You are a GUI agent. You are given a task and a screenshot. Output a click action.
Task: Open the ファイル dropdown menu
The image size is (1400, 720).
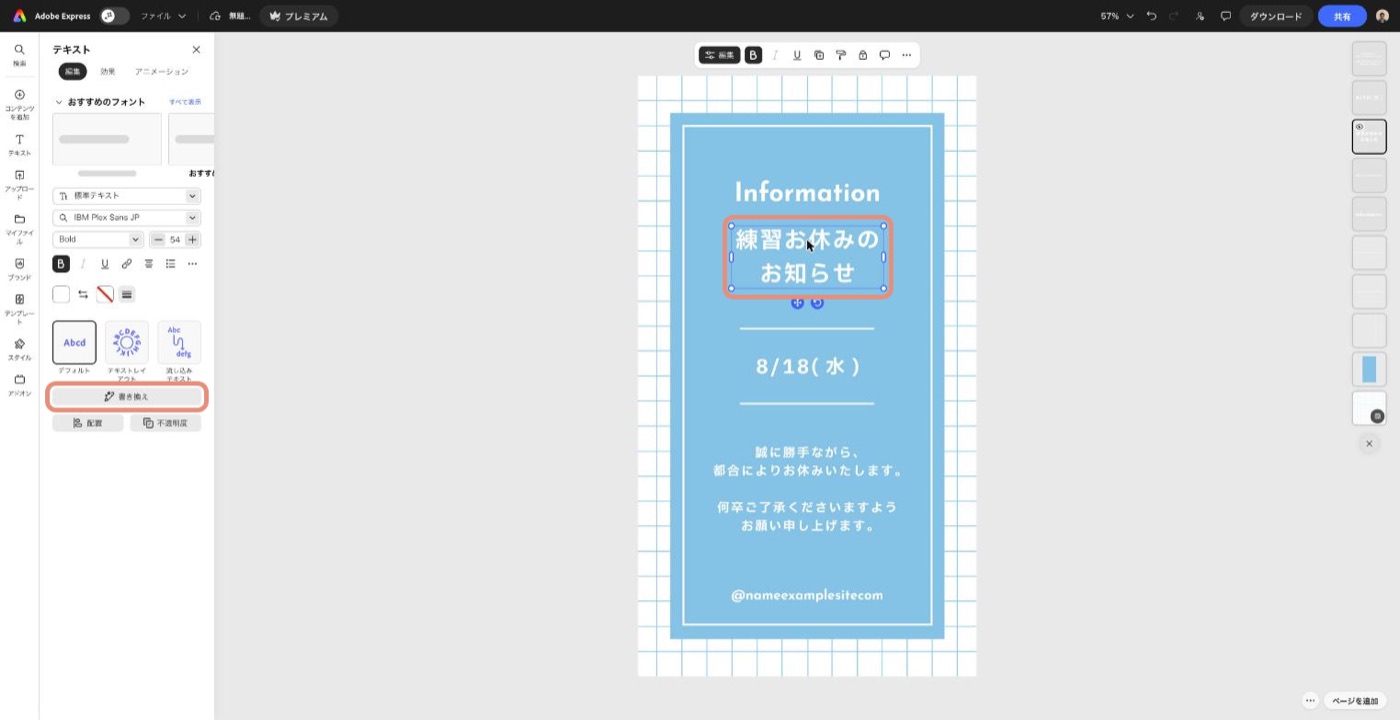click(x=163, y=16)
